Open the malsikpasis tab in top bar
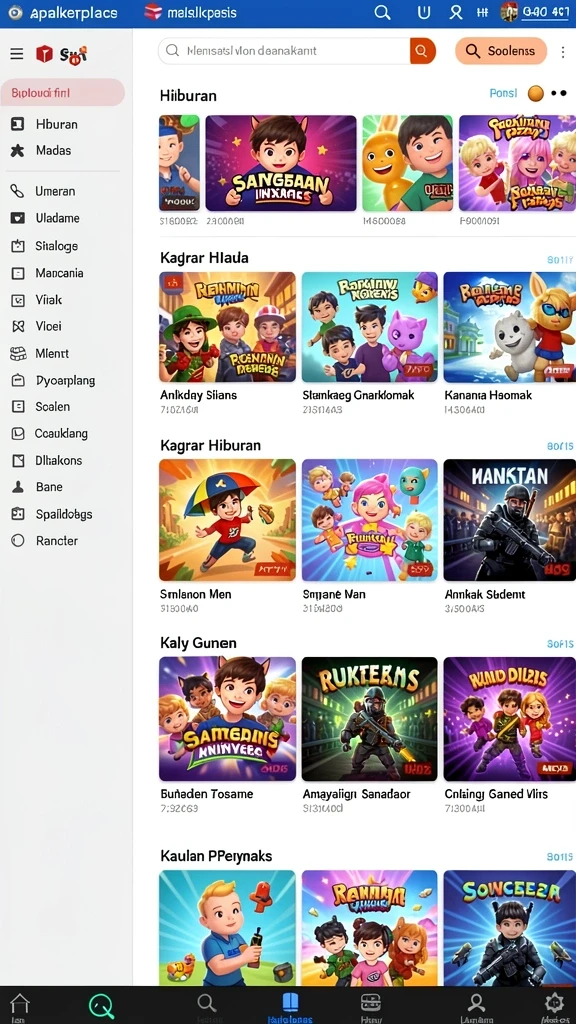The height and width of the screenshot is (1024, 576). coord(190,12)
